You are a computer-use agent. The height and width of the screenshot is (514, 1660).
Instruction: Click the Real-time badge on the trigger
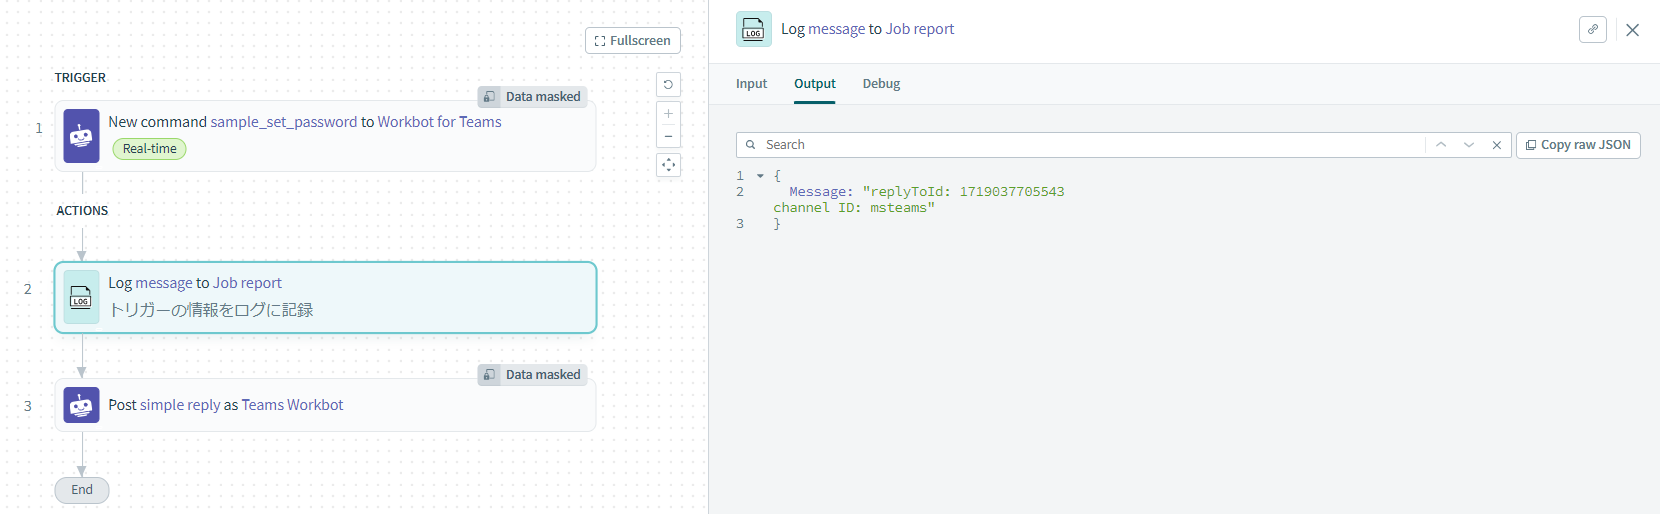coord(149,149)
